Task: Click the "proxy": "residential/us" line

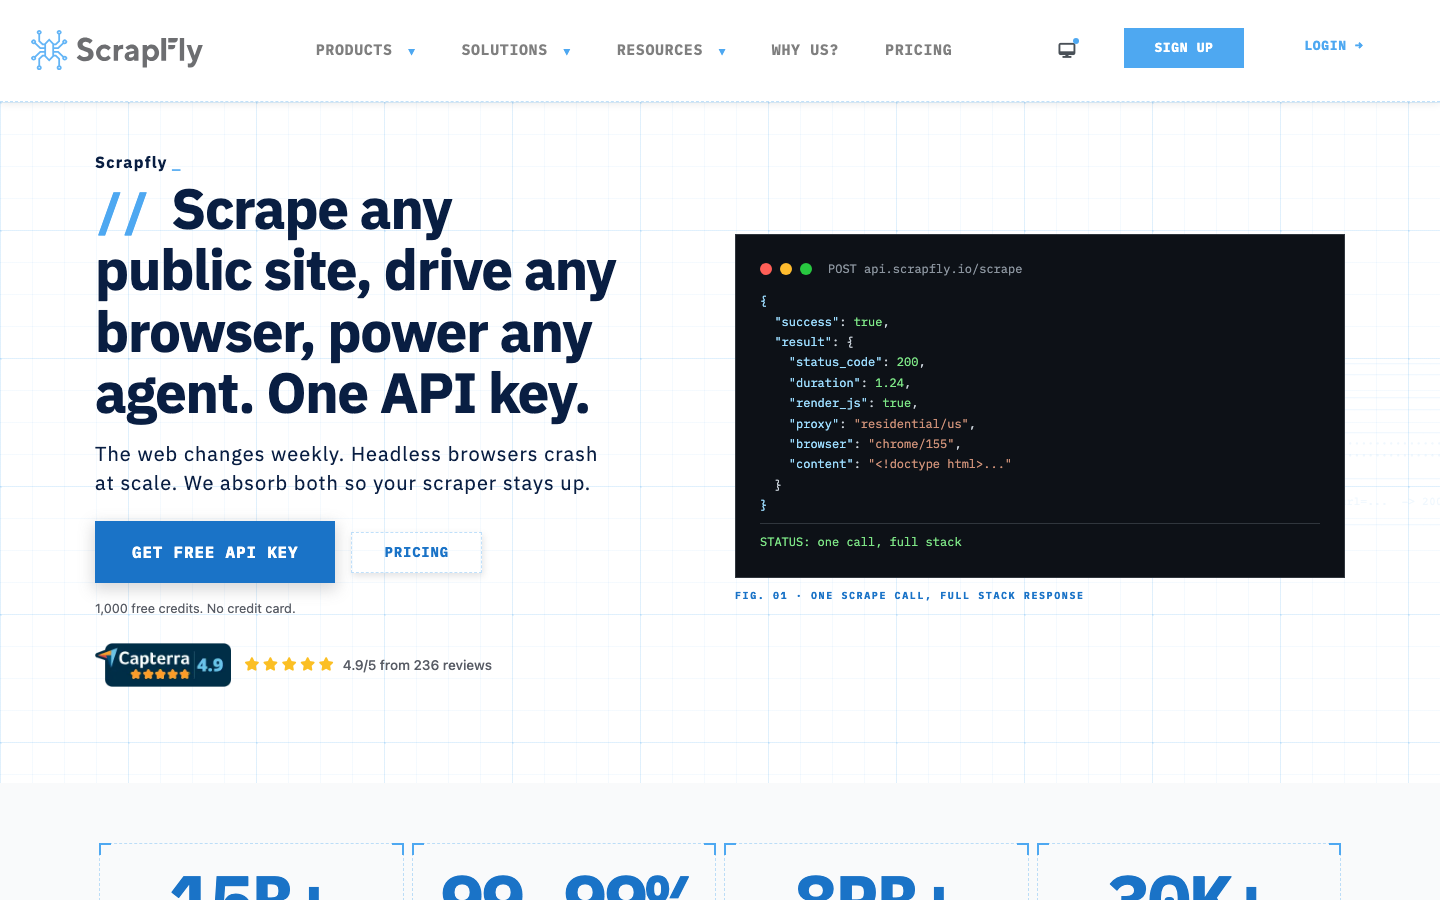Action: click(882, 424)
